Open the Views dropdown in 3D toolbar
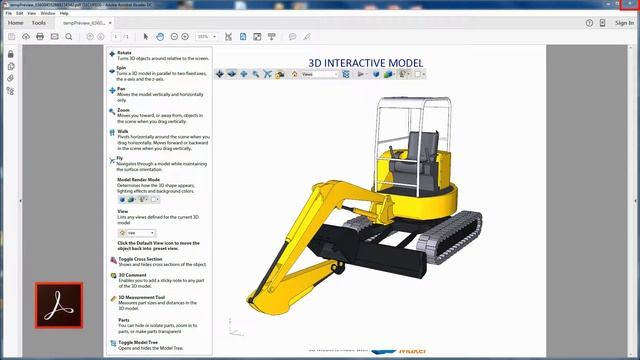This screenshot has height=360, width=640. [320, 74]
